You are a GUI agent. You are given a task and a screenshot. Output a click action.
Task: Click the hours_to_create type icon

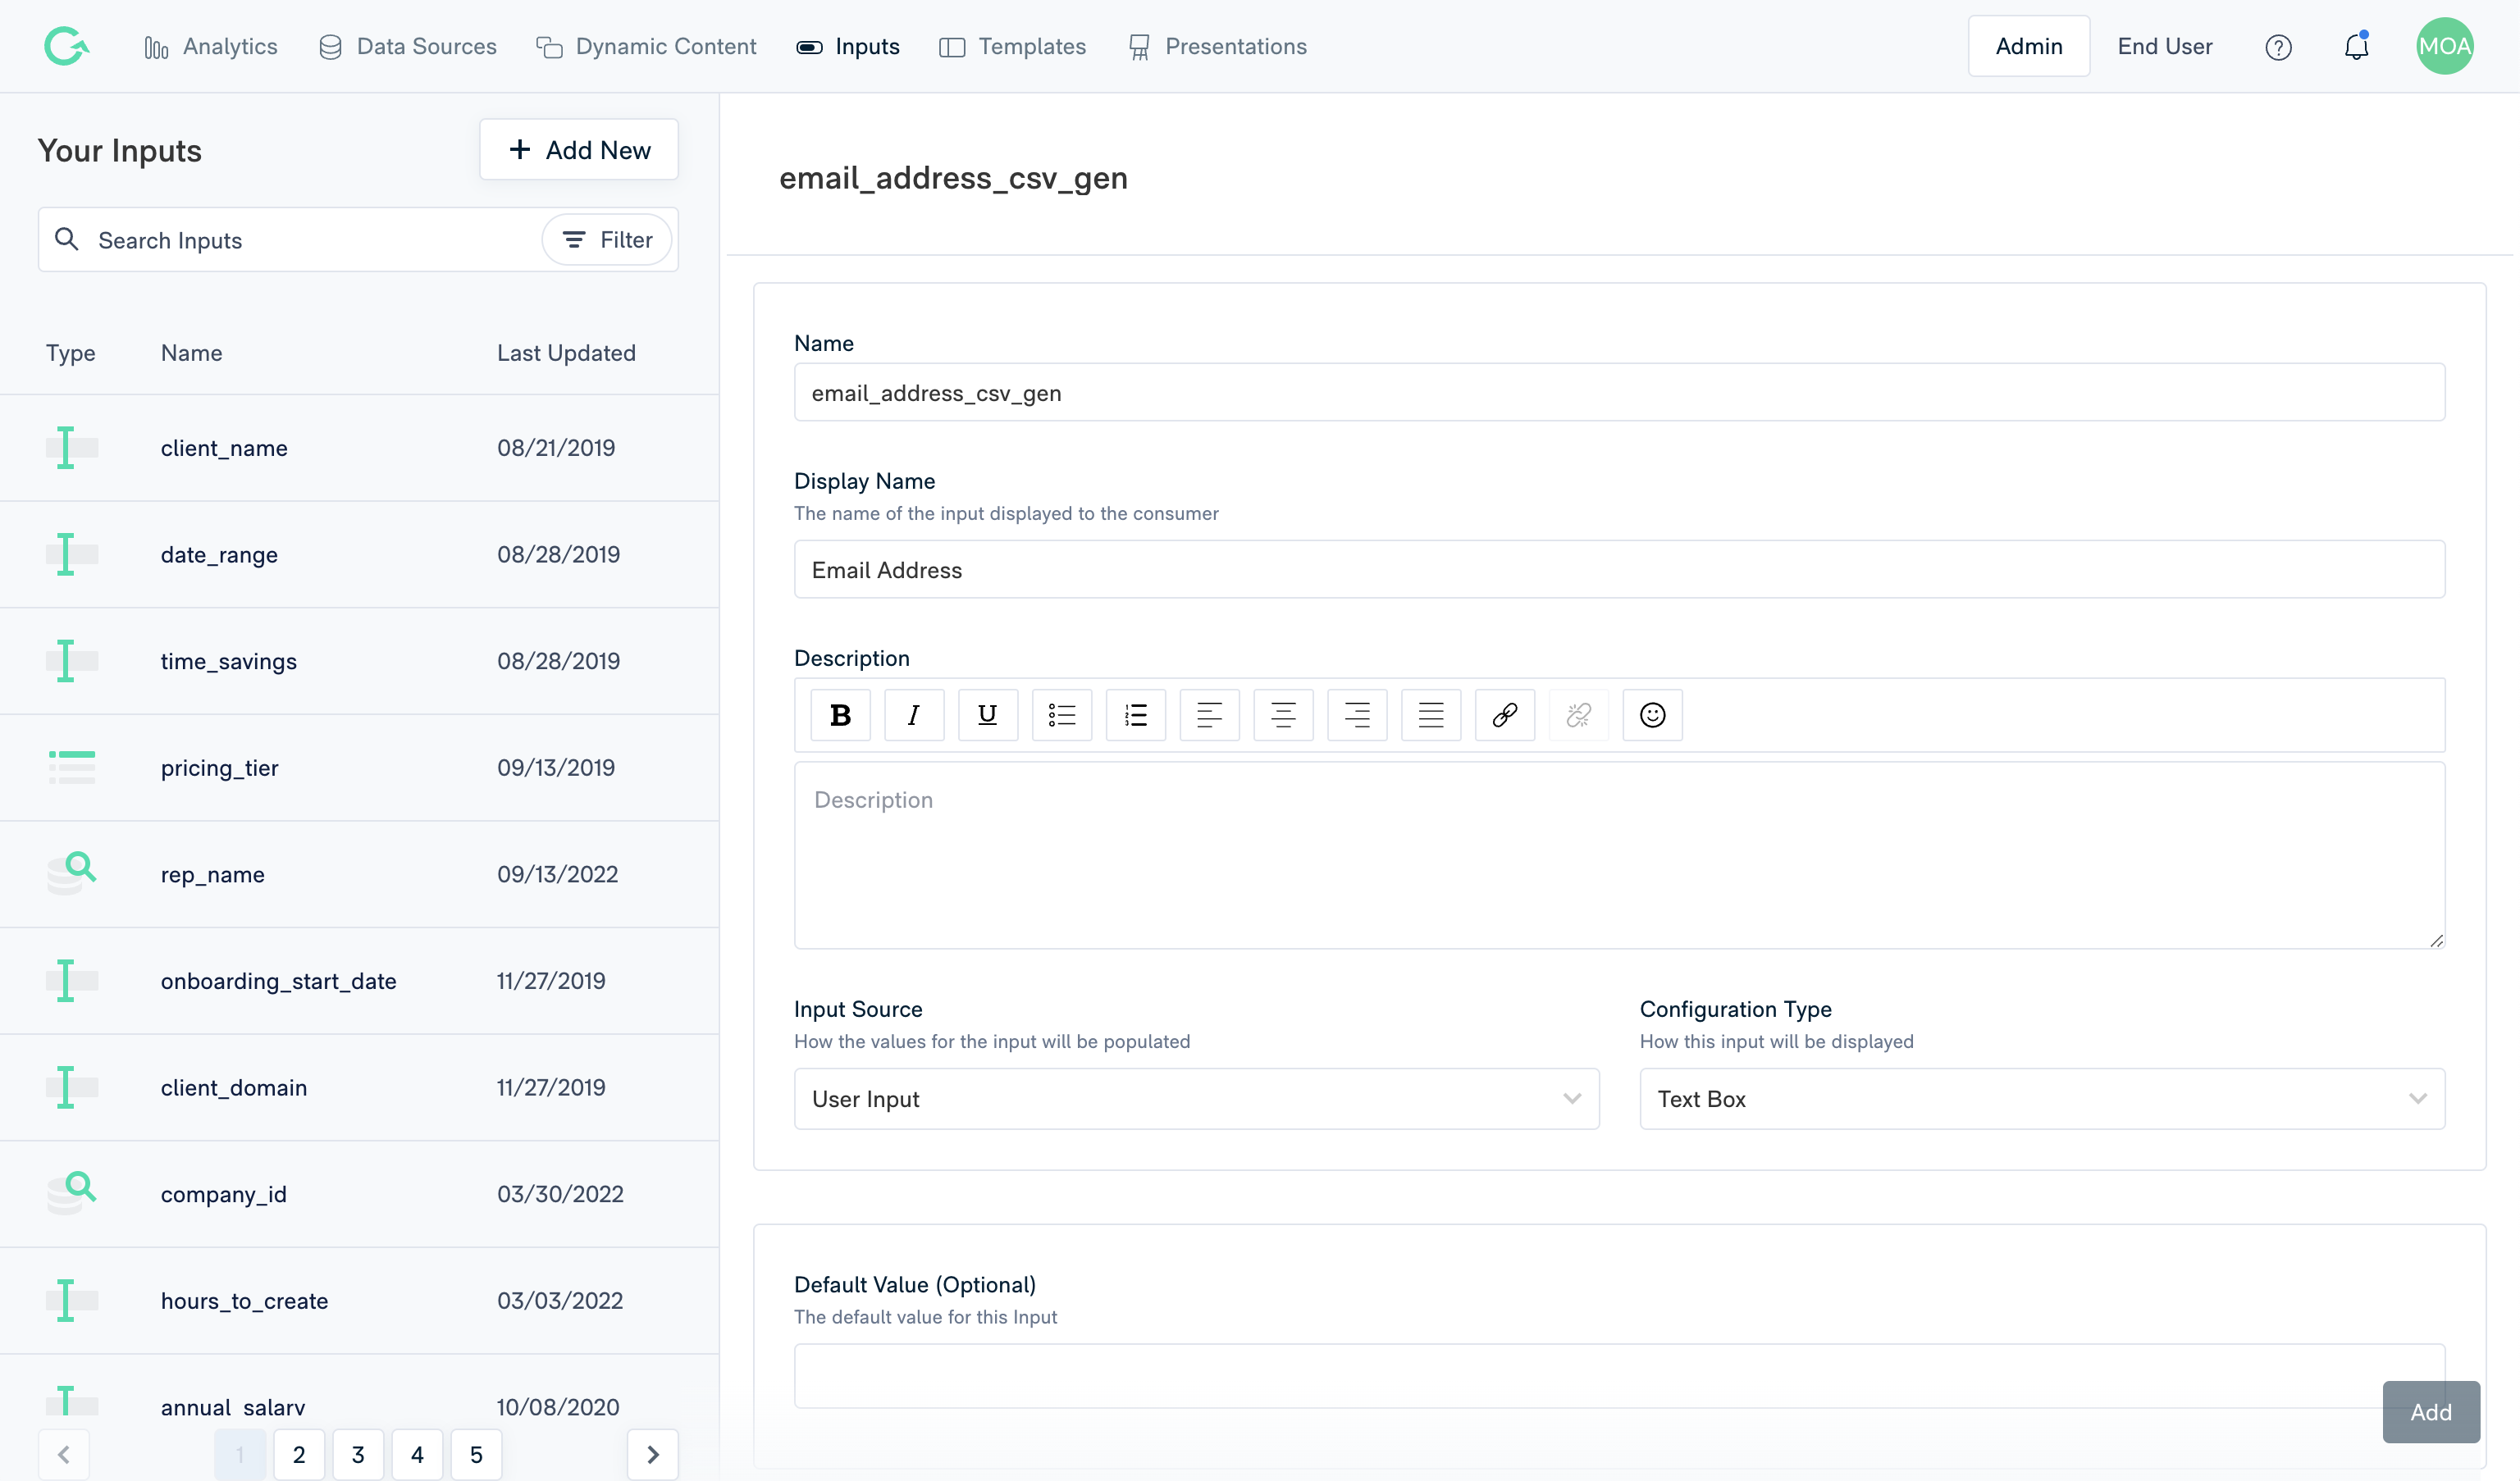coord(71,1300)
